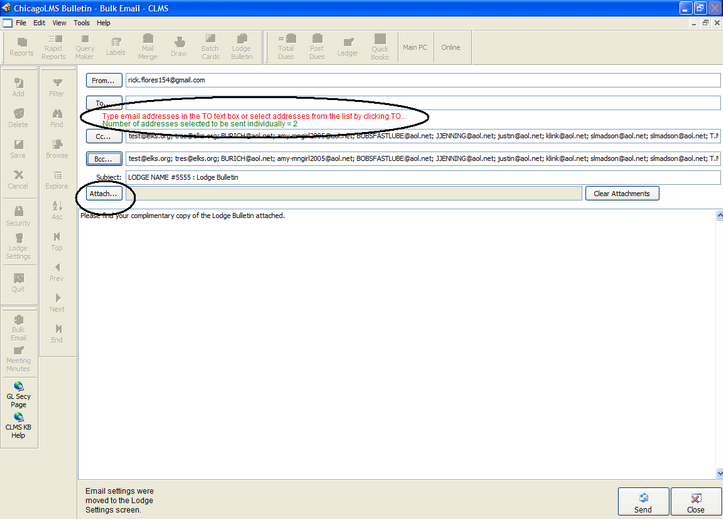723x519 pixels.
Task: Click the Send email icon button
Action: click(643, 501)
